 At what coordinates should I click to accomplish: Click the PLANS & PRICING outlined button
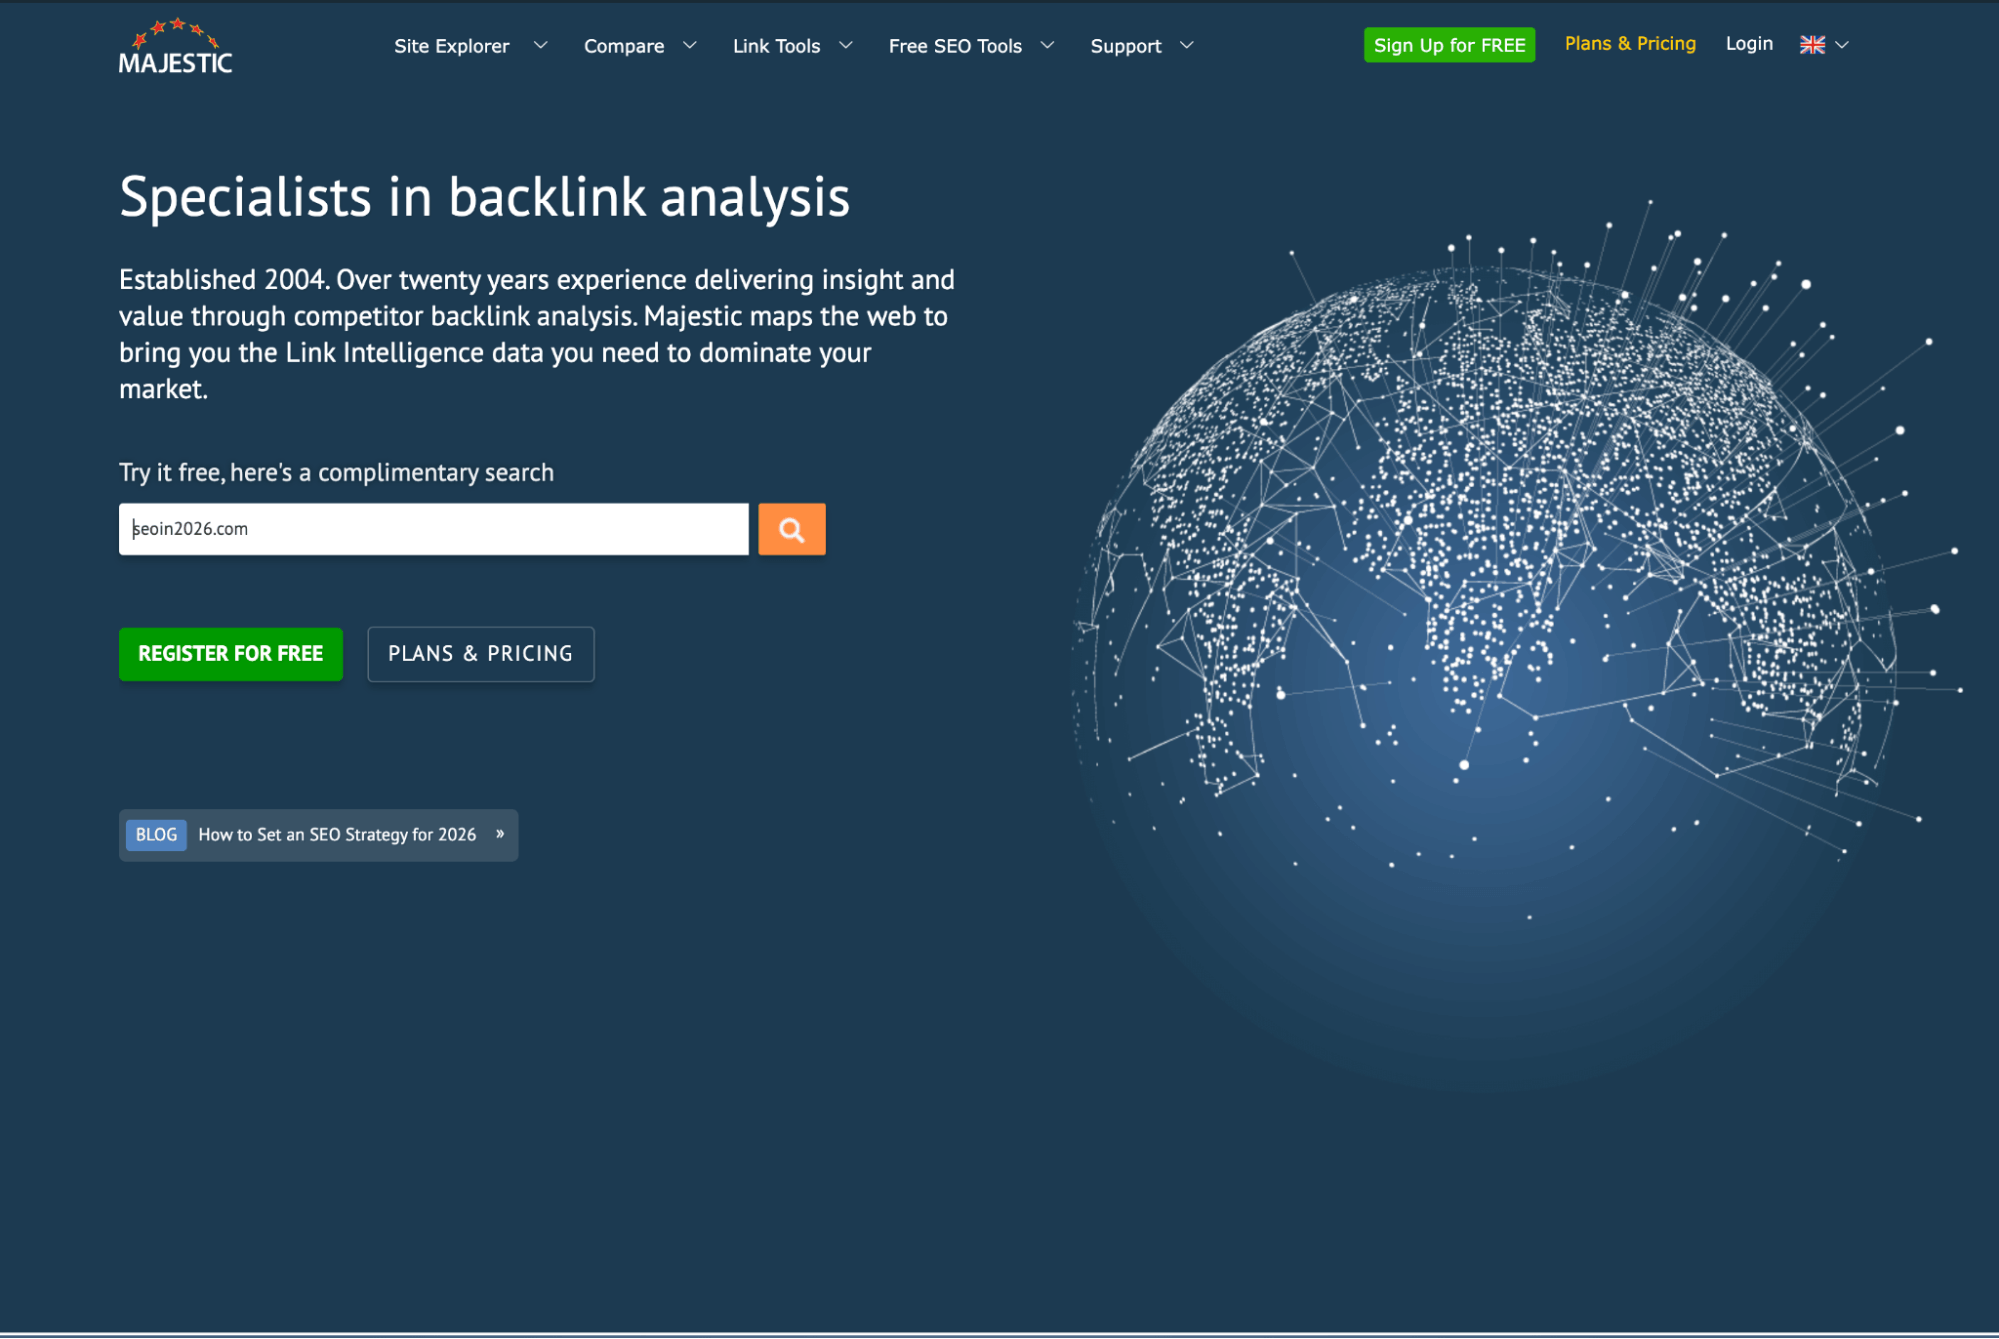[481, 654]
